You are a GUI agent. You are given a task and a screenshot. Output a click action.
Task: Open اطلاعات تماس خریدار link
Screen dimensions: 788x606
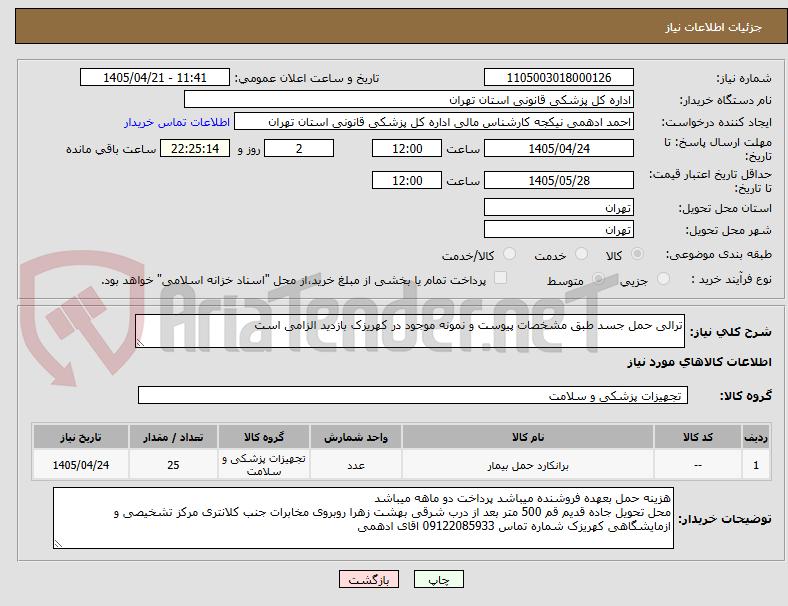177,122
